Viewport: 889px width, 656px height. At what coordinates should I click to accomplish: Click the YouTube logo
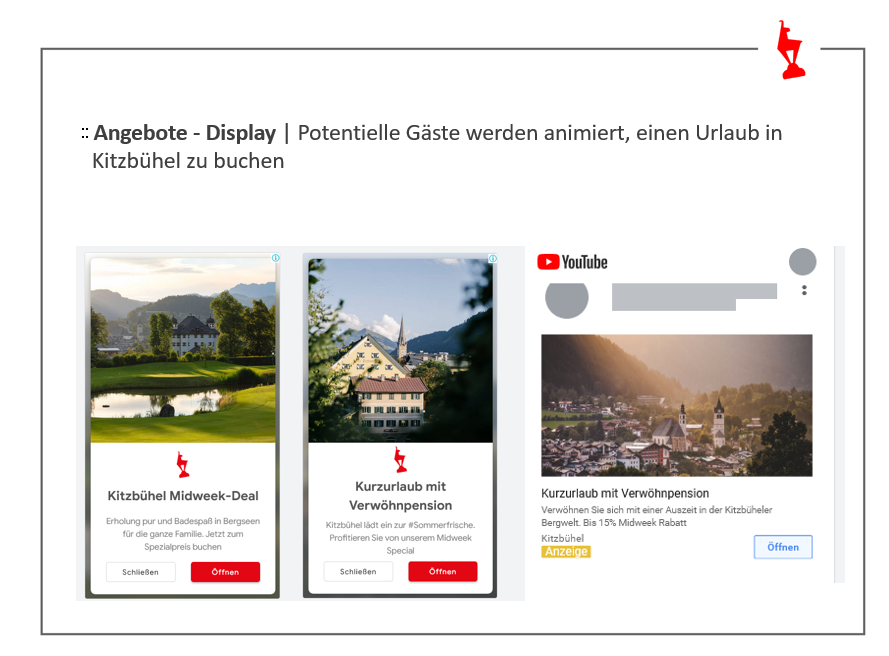click(x=572, y=262)
